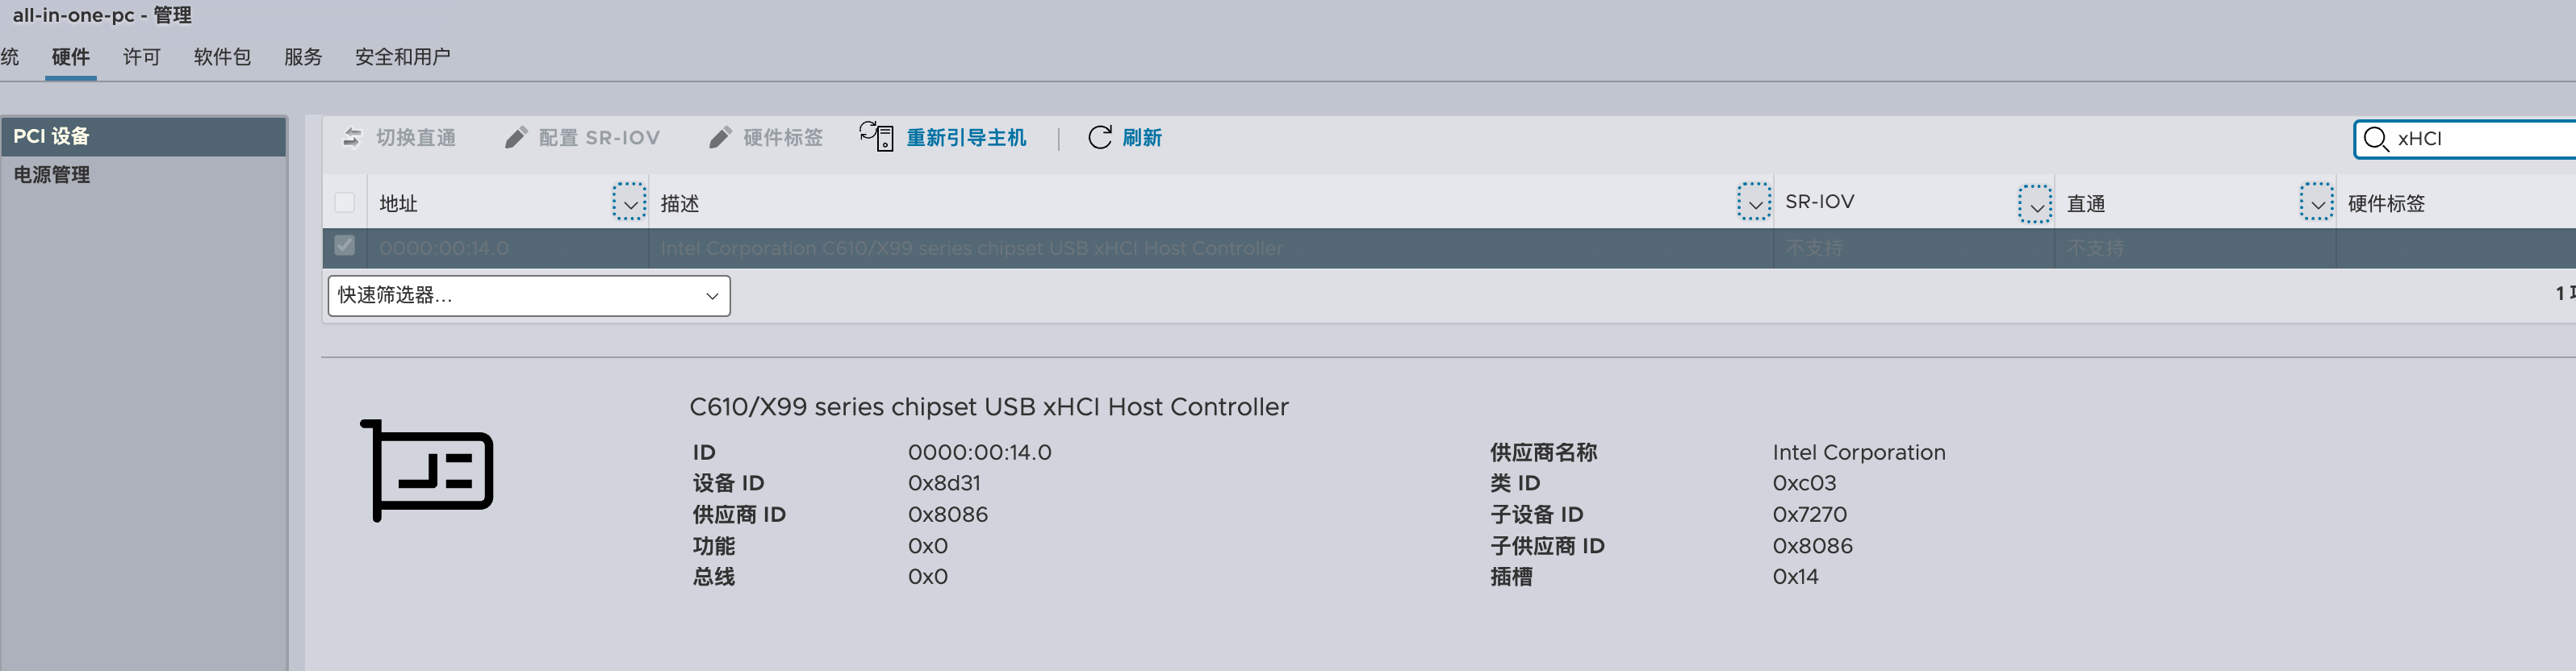Uncheck the 0000:00:14.0 device row checkbox
2576x671 pixels.
345,246
